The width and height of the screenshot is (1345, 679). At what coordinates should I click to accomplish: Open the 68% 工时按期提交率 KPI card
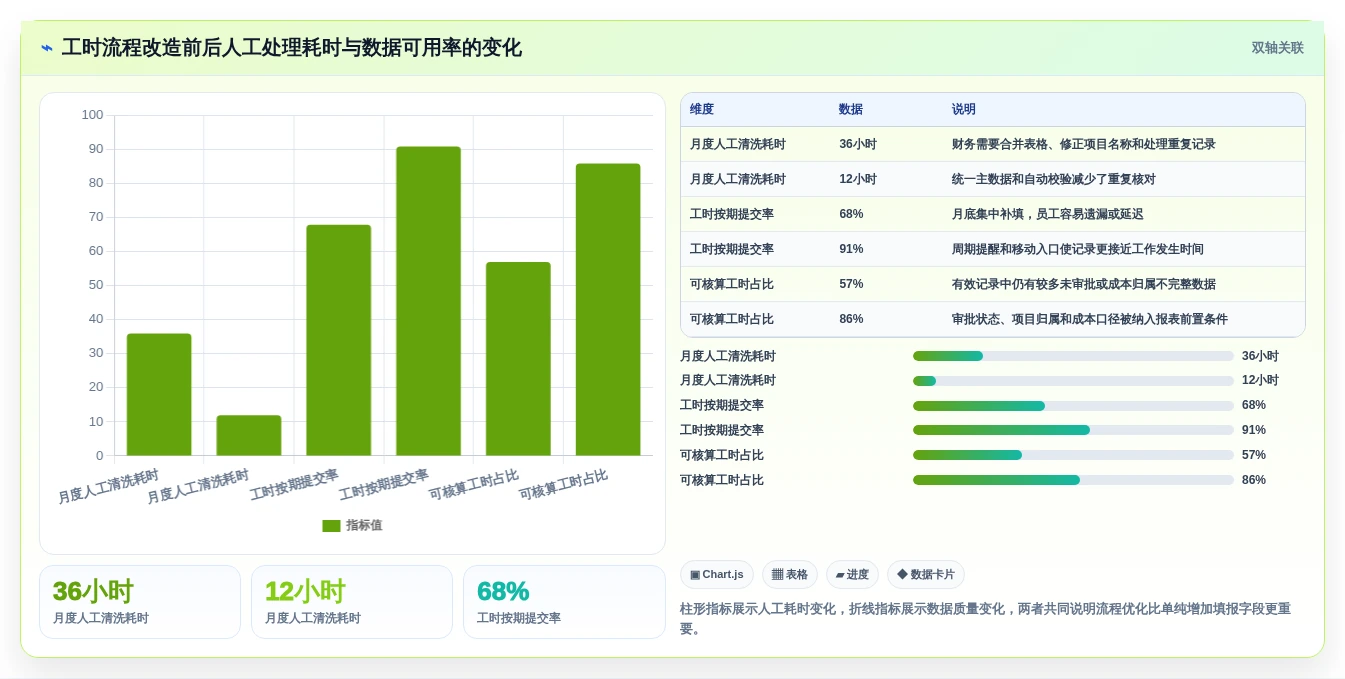564,602
